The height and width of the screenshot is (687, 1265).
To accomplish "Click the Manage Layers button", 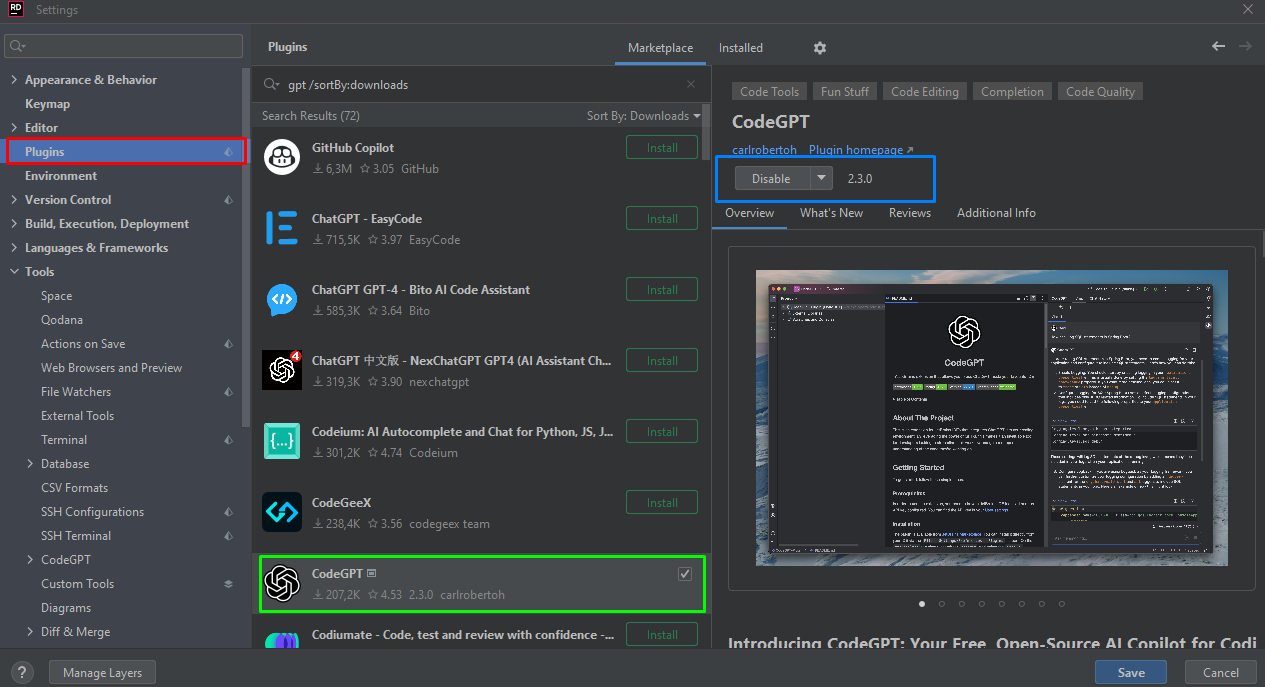I will (102, 672).
